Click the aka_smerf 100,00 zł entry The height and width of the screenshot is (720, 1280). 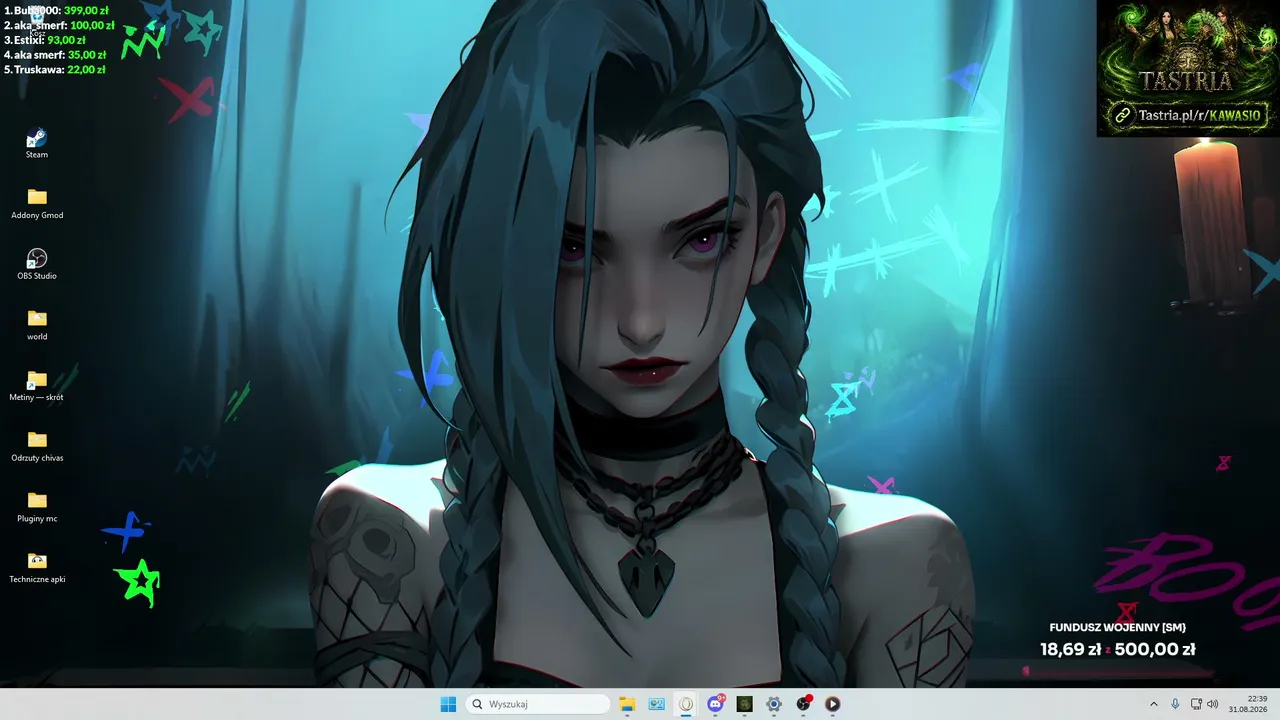59,25
